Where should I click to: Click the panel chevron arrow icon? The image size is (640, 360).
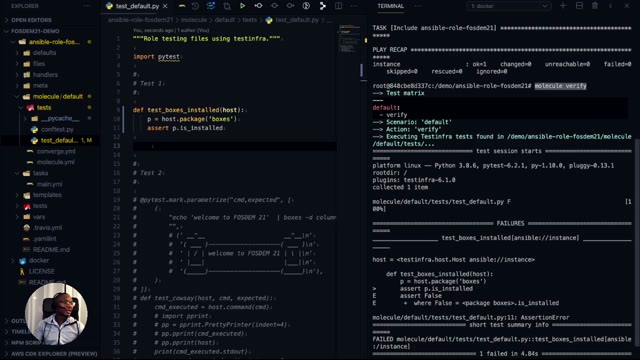611,6
